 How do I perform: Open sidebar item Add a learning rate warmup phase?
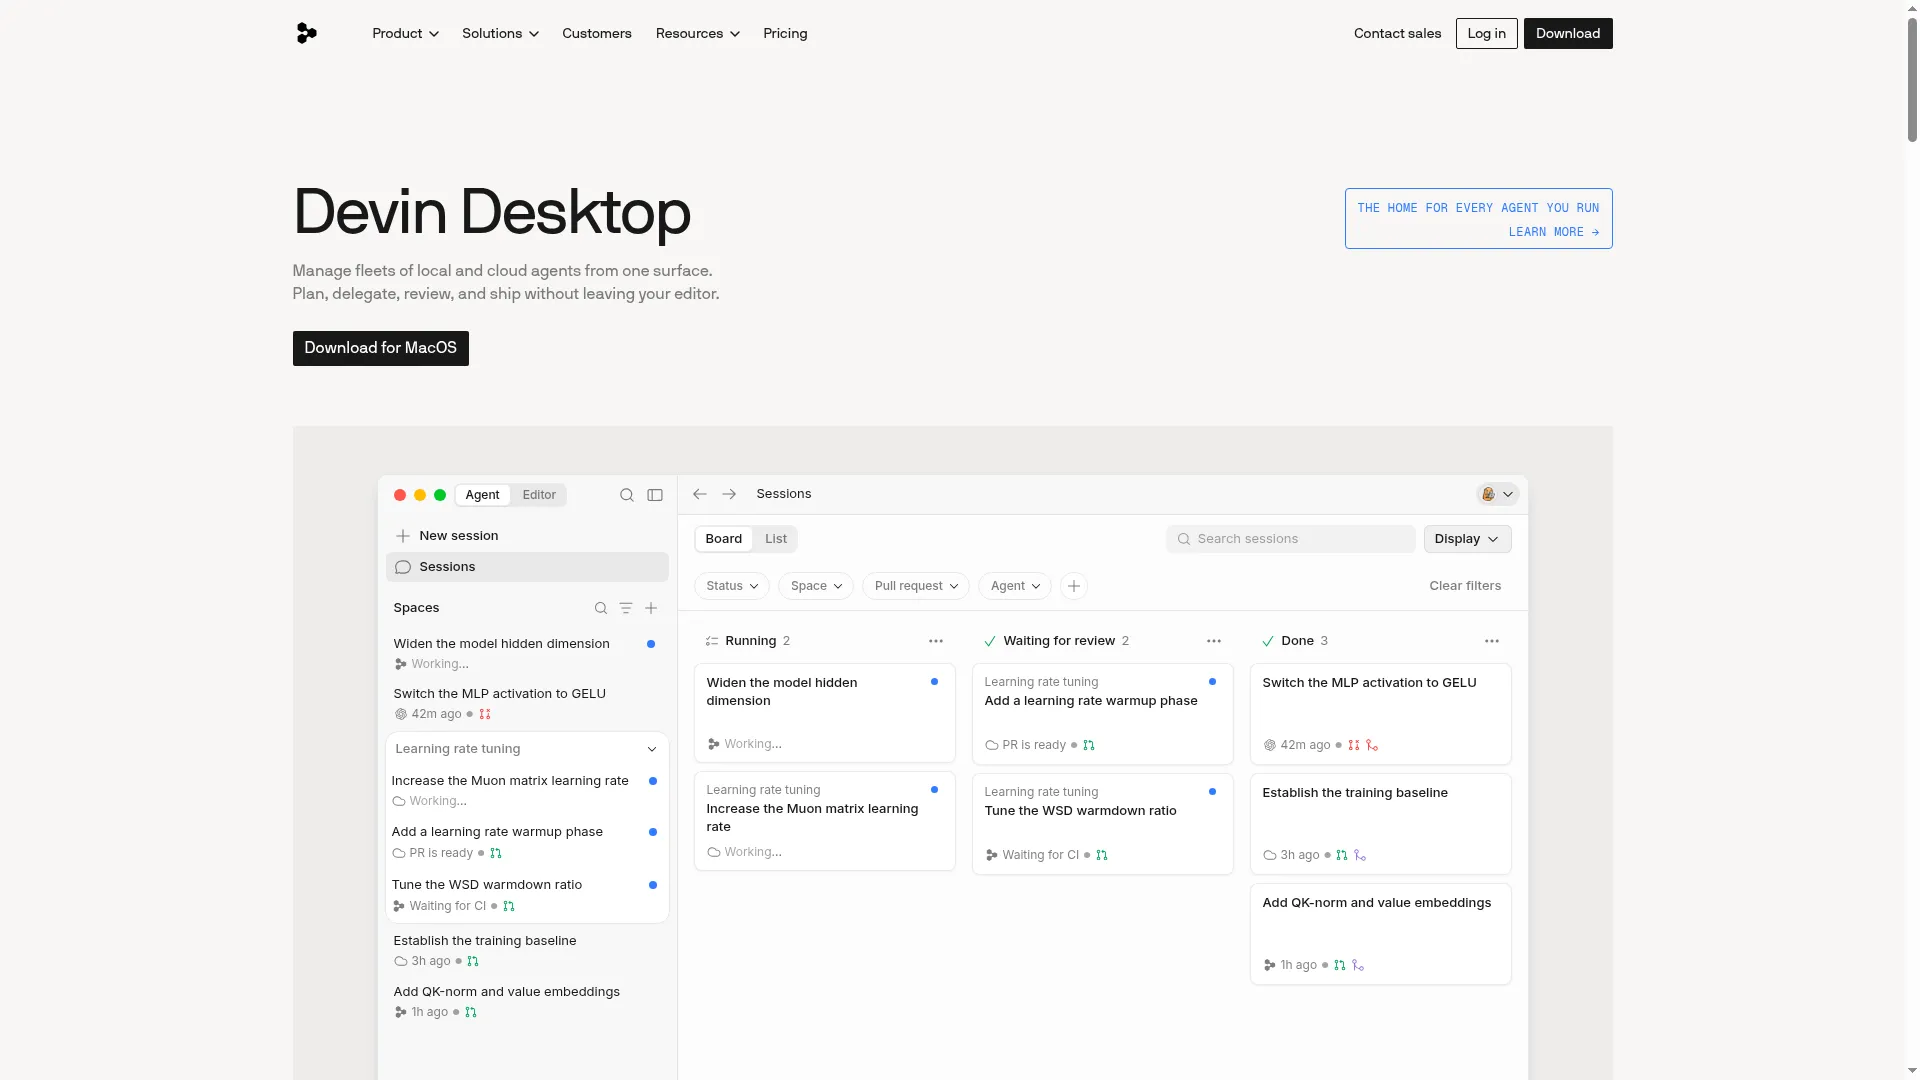[527, 842]
